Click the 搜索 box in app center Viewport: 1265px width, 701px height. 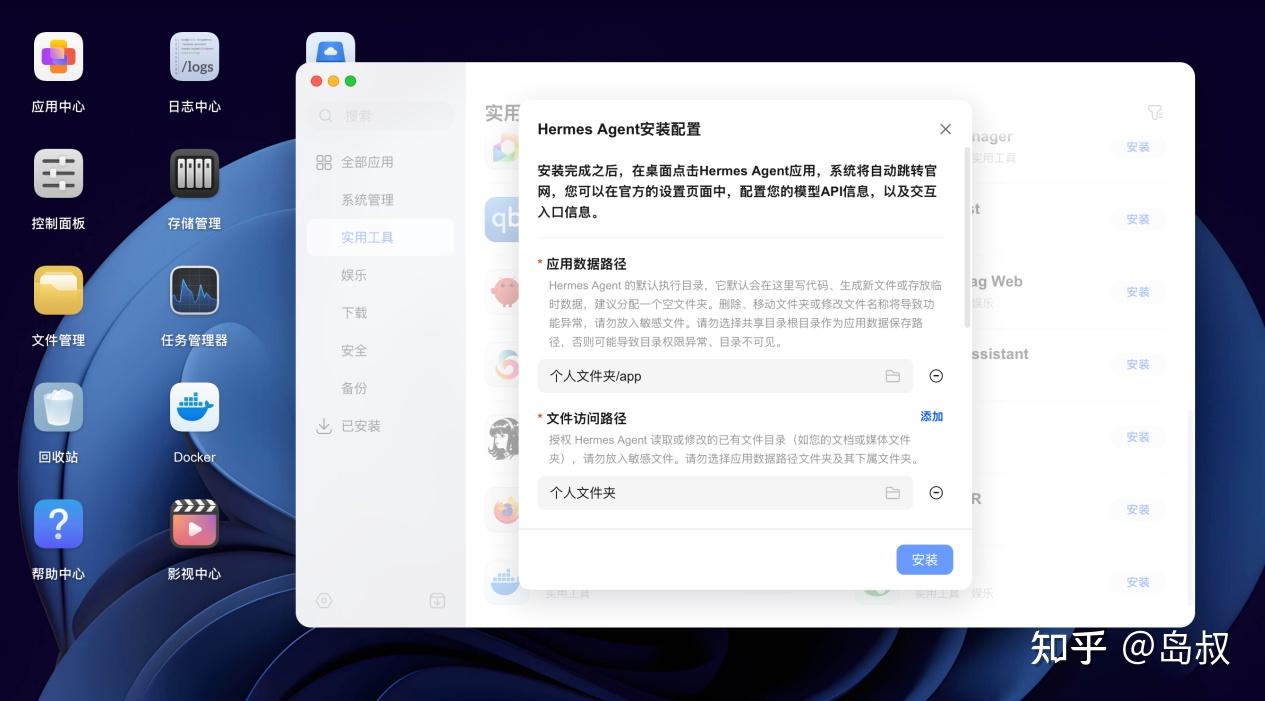[x=380, y=116]
